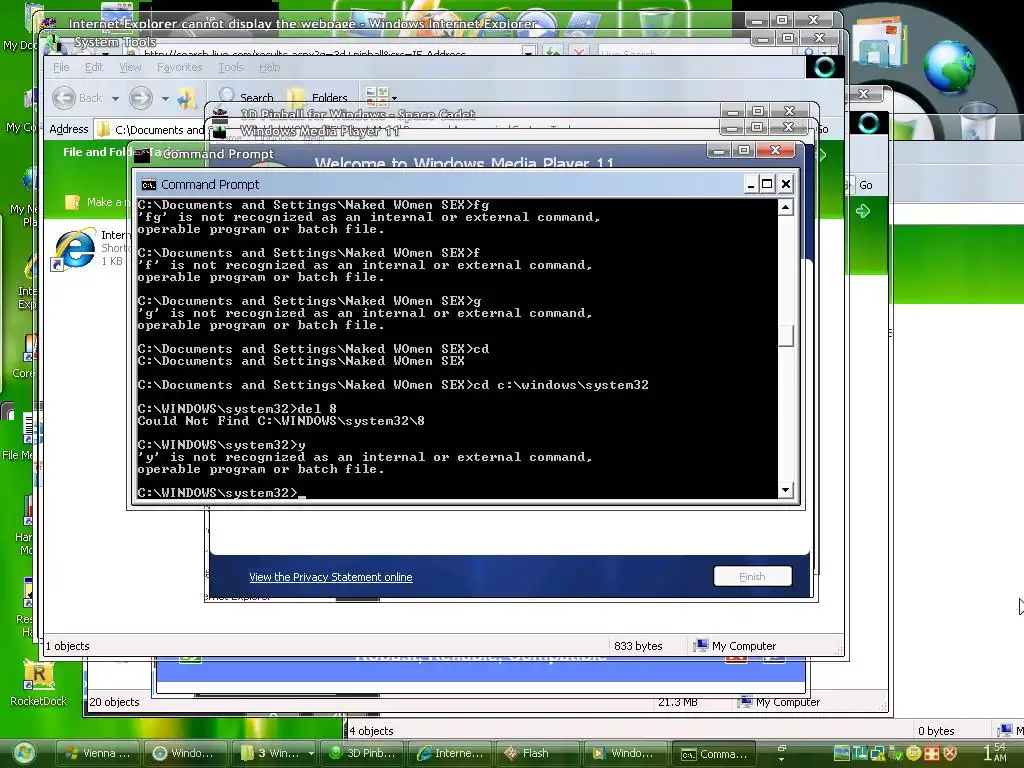Toggle the Folders pane in Explorer toolbar
Viewport: 1024px width, 768px height.
pos(317,97)
